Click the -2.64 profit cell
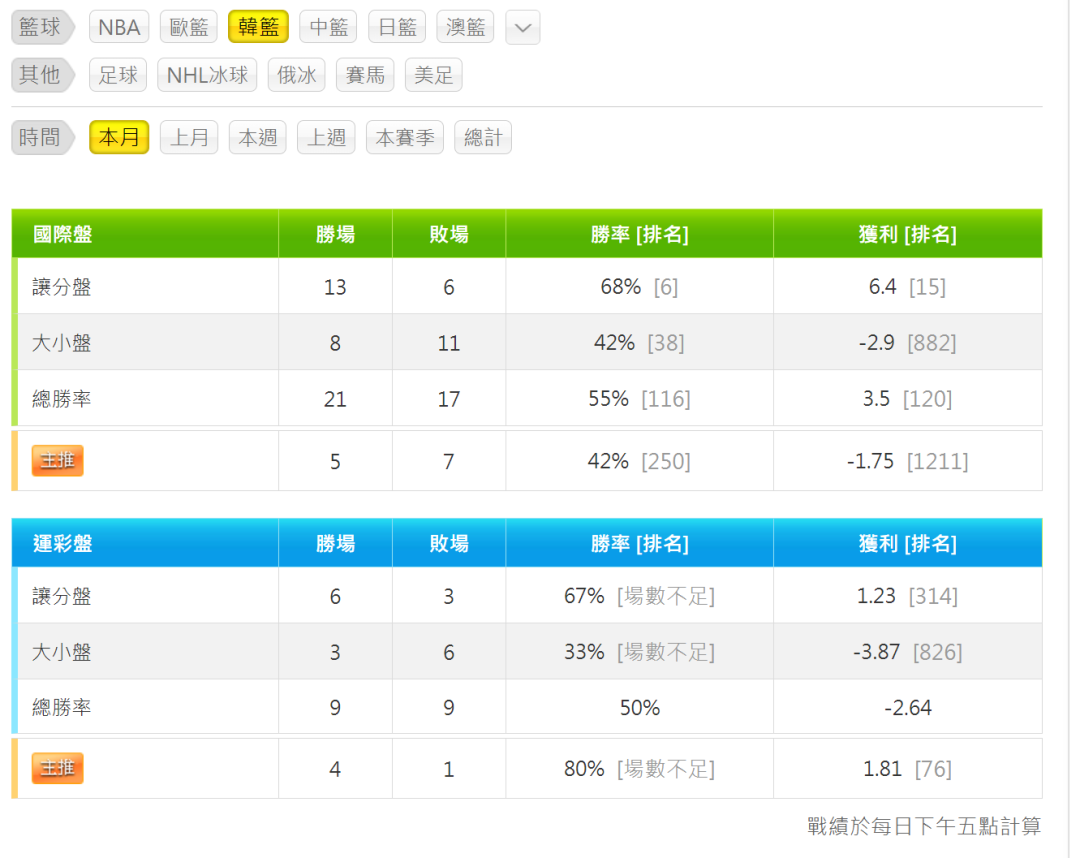 tap(908, 708)
